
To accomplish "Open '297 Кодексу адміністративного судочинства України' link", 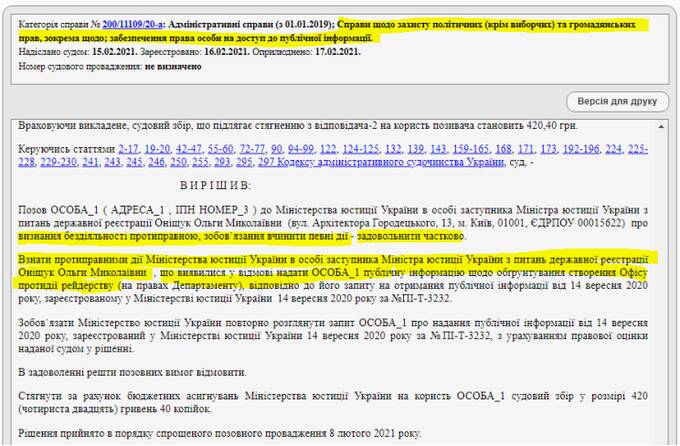I will pyautogui.click(x=381, y=162).
